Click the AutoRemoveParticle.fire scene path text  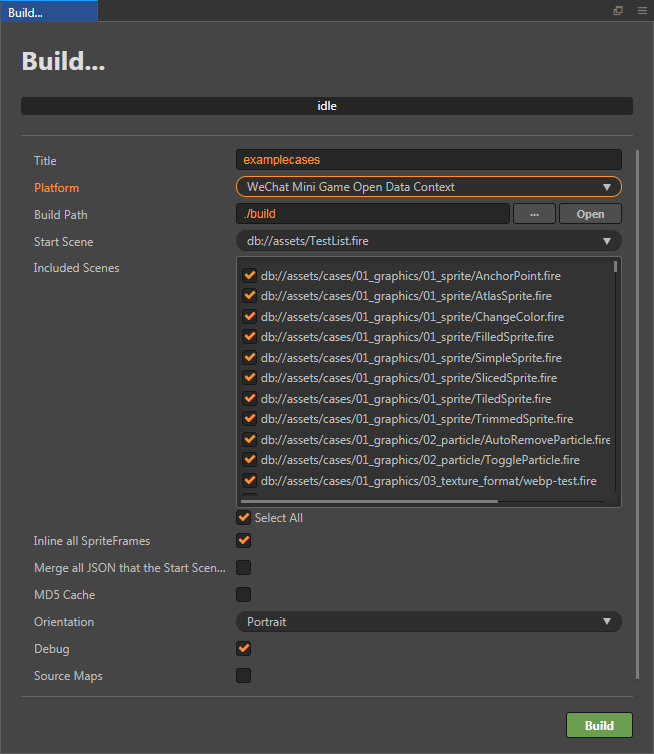(436, 440)
